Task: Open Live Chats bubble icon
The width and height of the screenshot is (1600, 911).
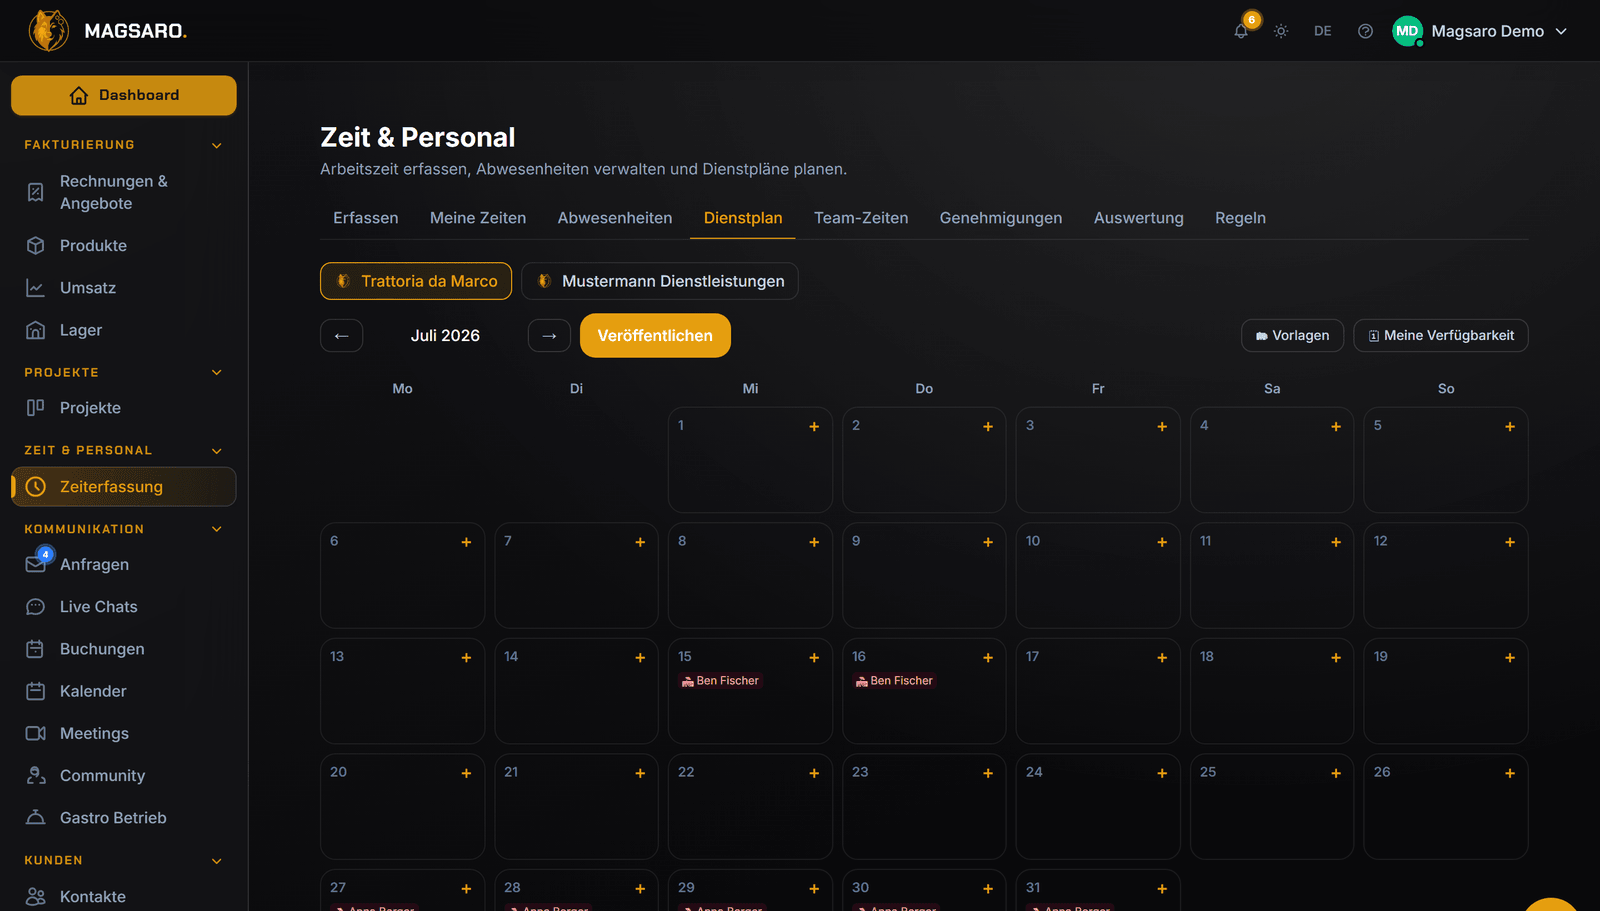Action: tap(35, 607)
